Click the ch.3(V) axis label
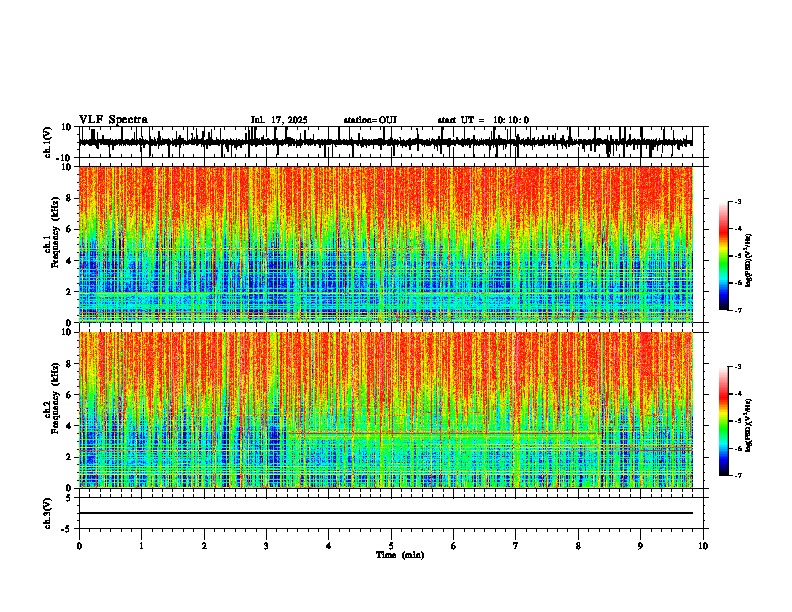792x612 pixels. (x=48, y=513)
